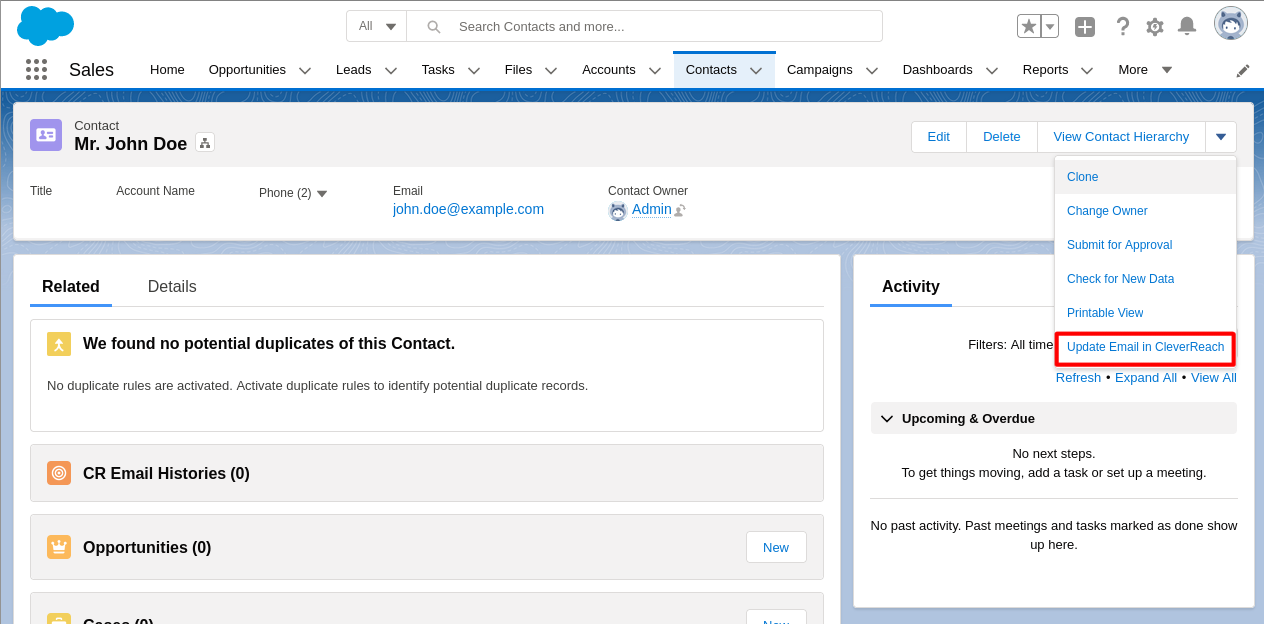Click the Opportunities crown icon
1264x624 pixels.
point(59,547)
